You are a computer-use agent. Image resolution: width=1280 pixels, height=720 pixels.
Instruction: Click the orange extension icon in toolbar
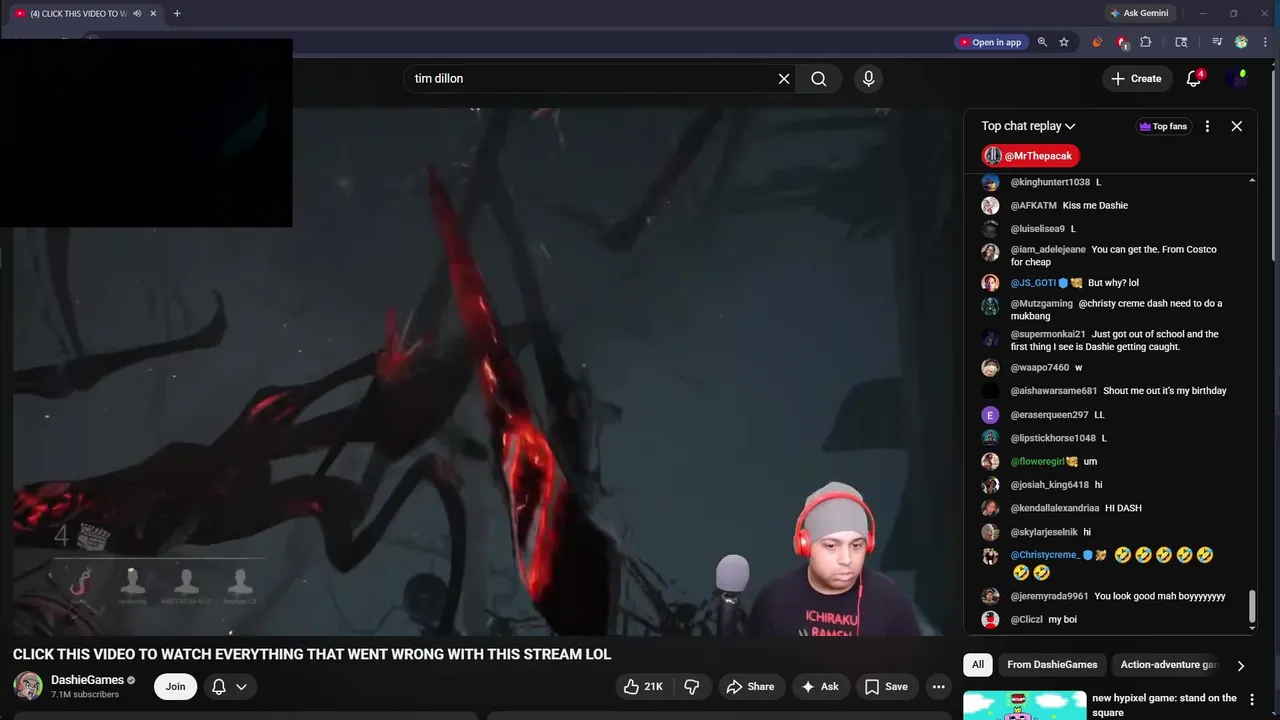(1098, 42)
